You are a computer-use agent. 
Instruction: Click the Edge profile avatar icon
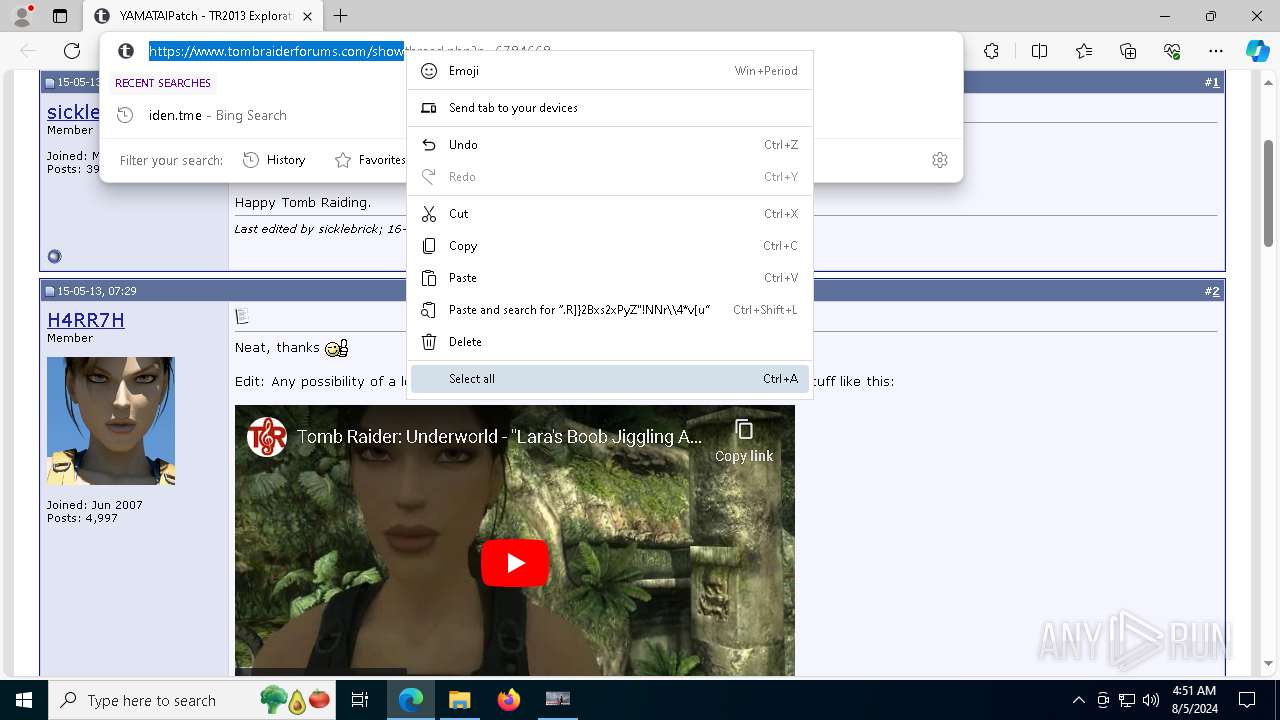click(x=21, y=16)
